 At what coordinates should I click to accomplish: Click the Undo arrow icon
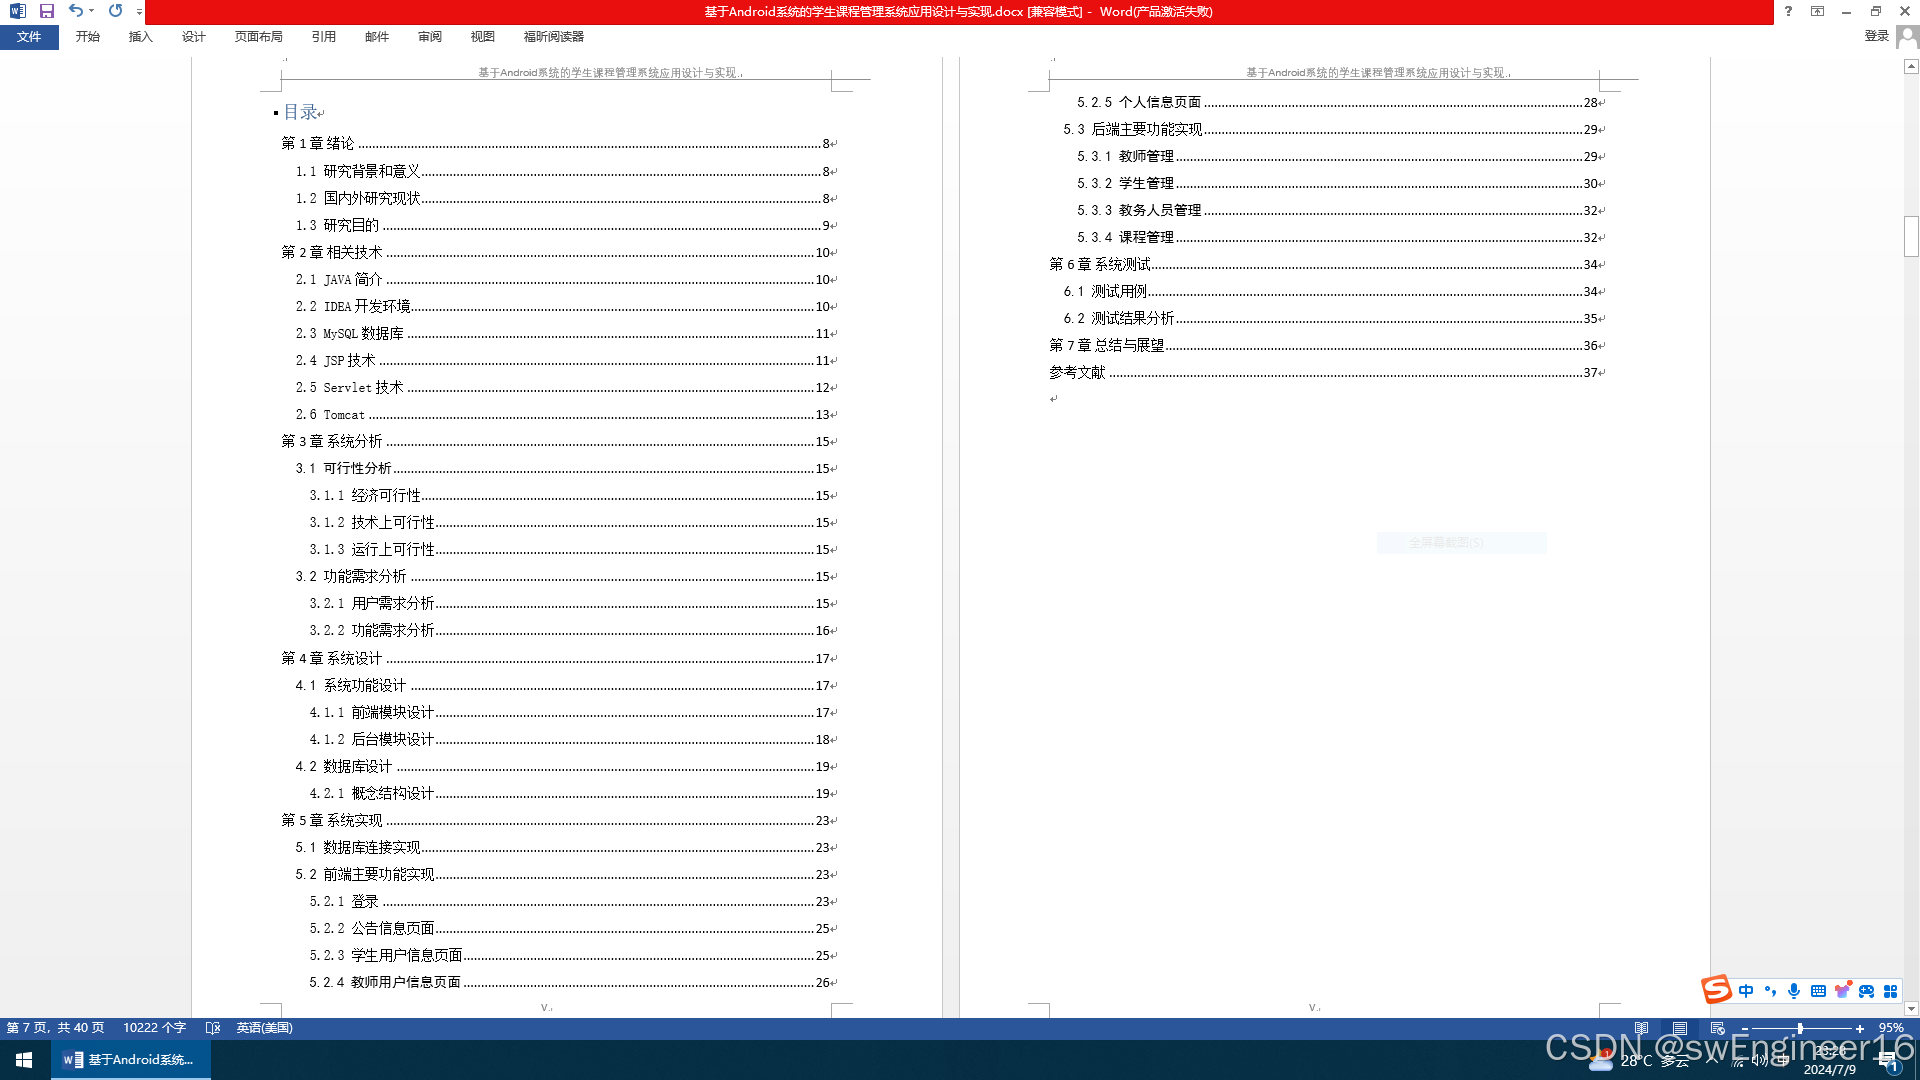click(x=75, y=11)
